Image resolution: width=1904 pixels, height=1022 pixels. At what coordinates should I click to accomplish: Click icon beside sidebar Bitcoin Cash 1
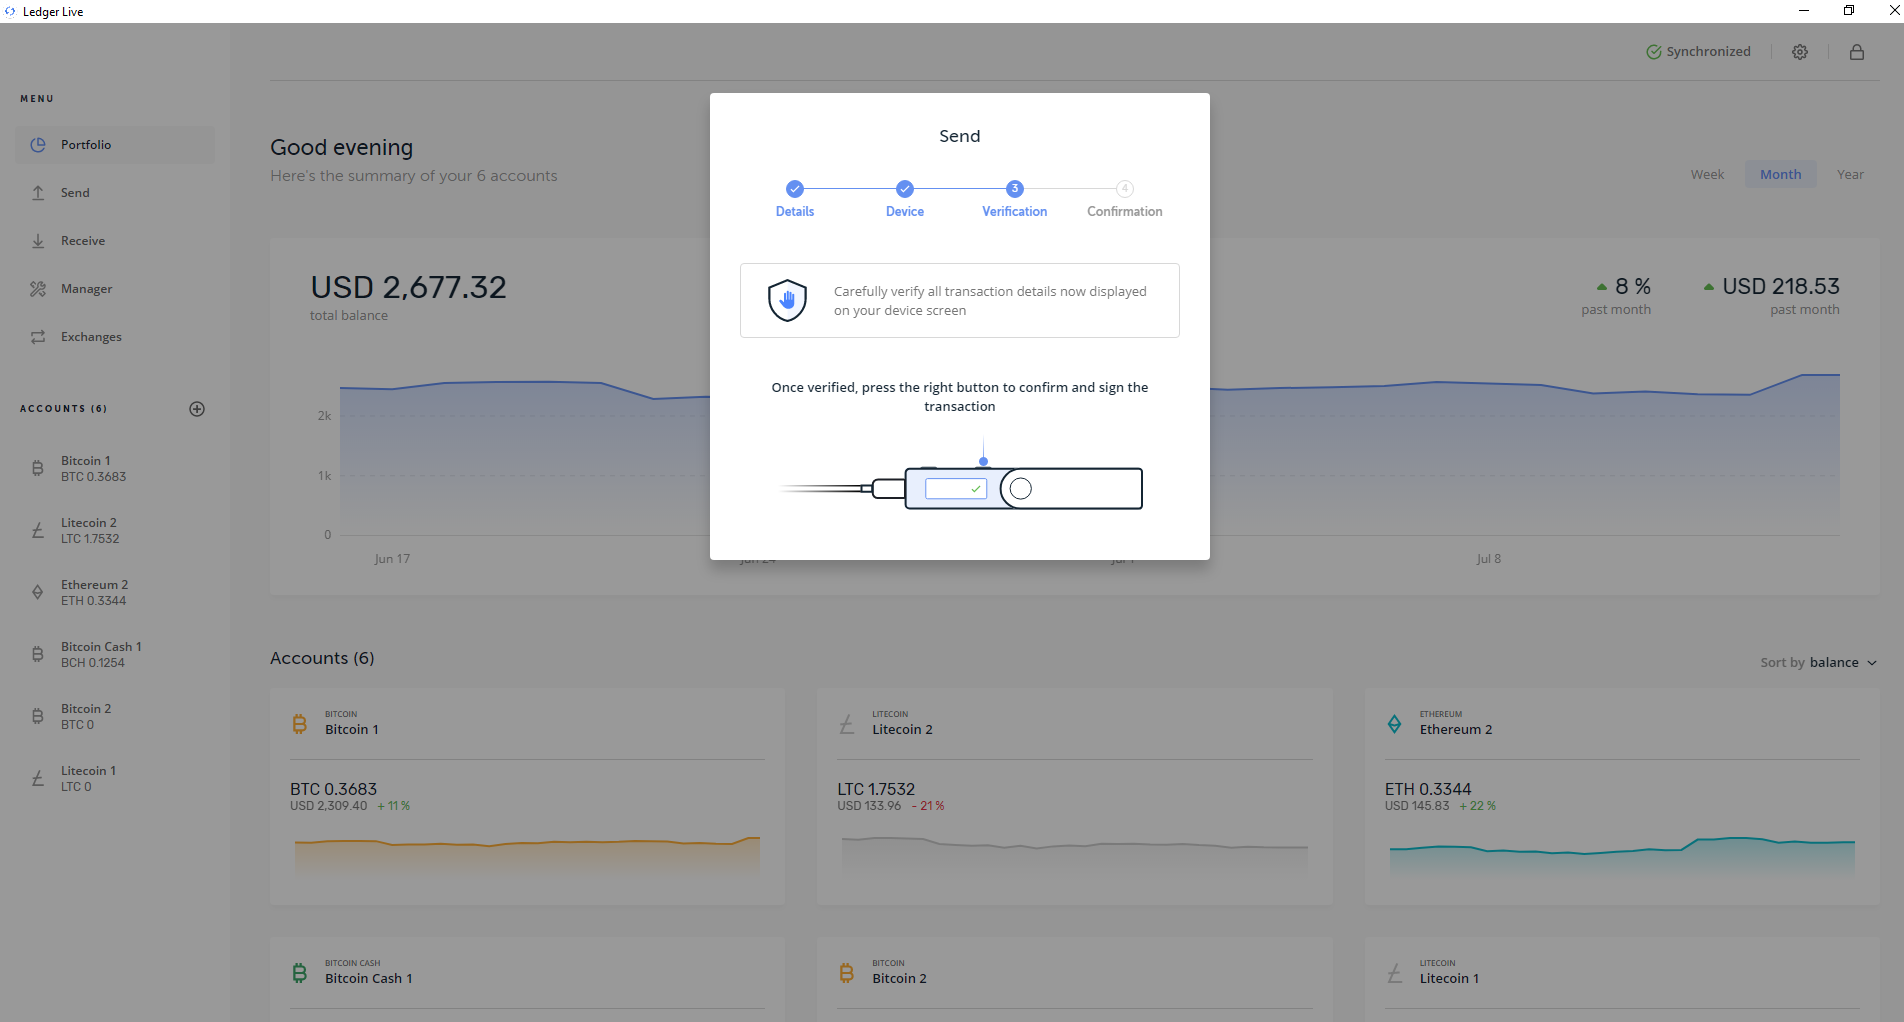pos(38,654)
